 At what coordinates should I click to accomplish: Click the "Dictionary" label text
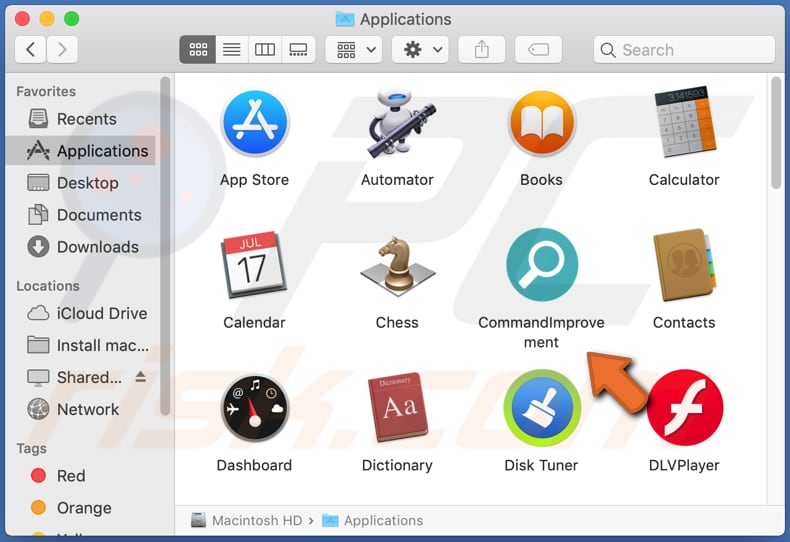[x=398, y=465]
